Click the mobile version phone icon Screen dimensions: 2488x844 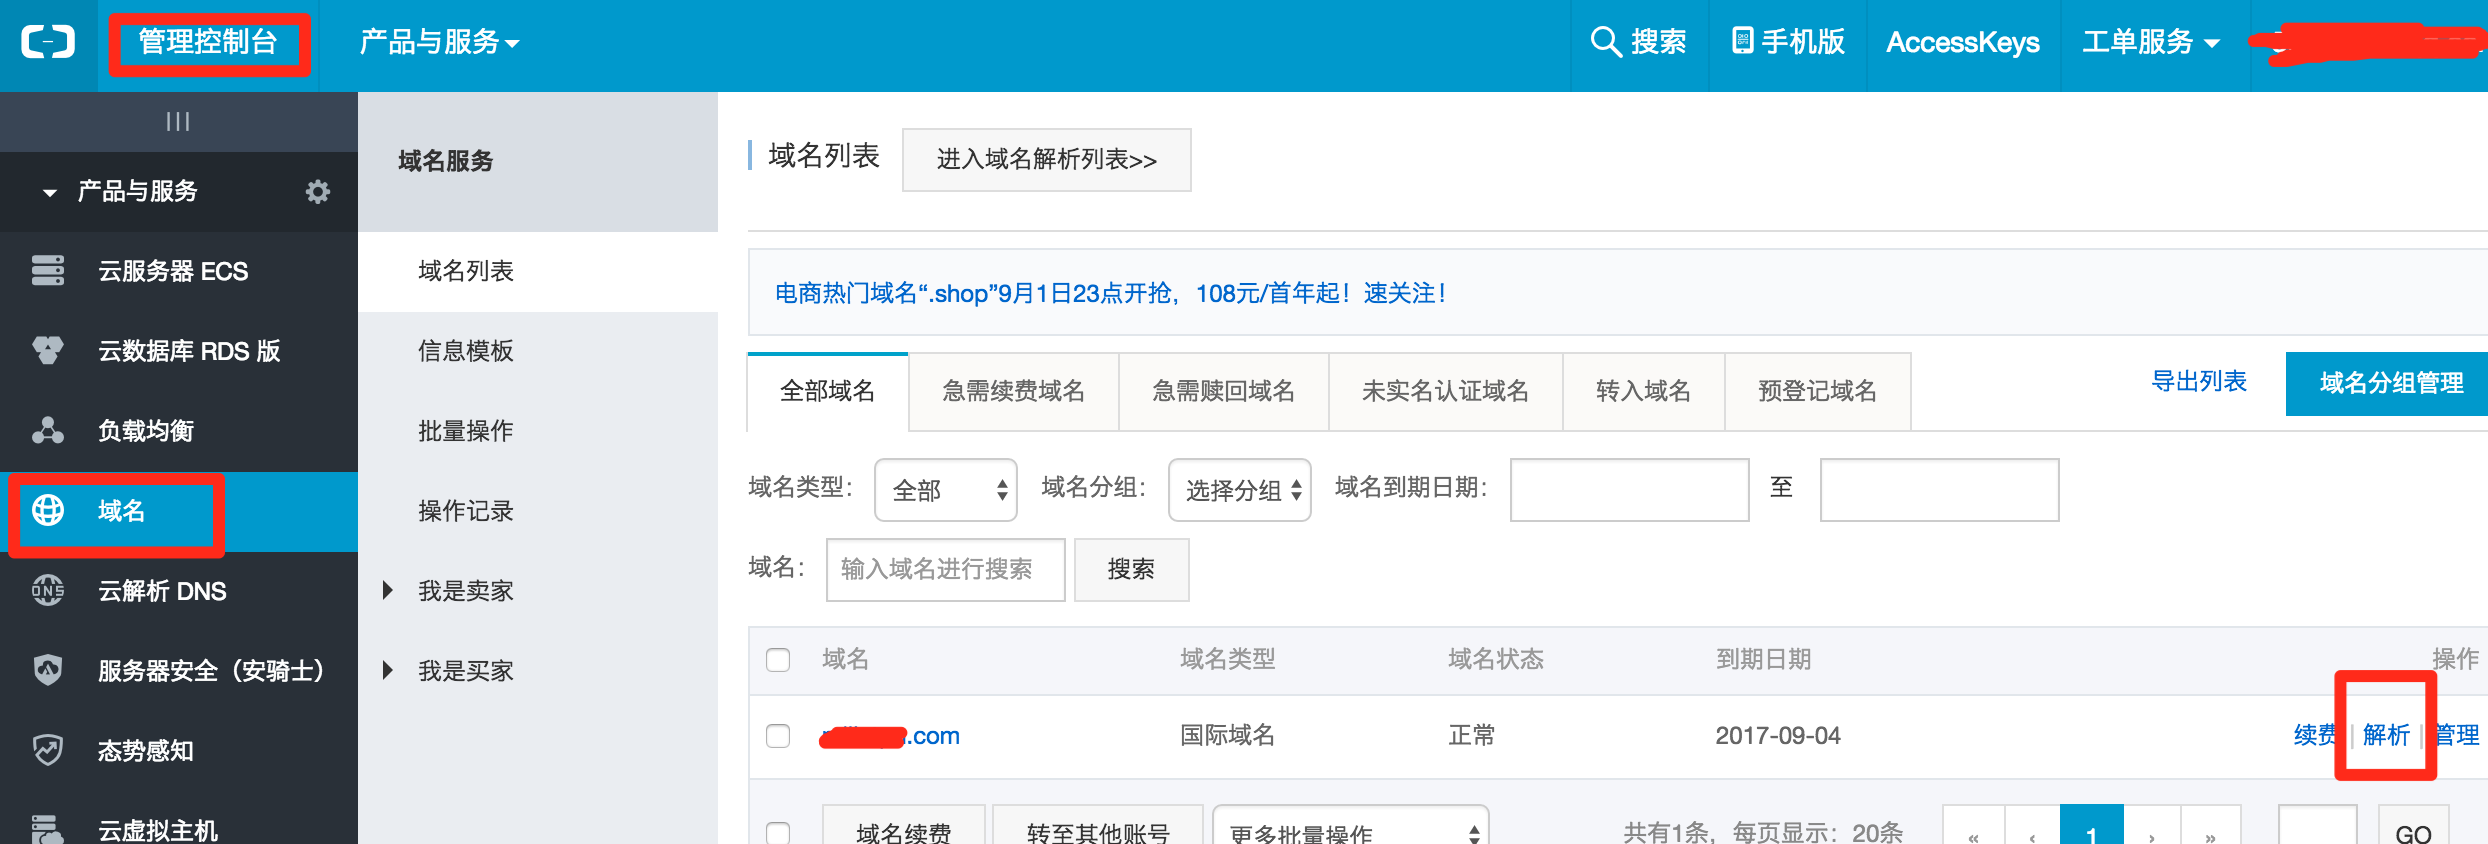[1742, 41]
